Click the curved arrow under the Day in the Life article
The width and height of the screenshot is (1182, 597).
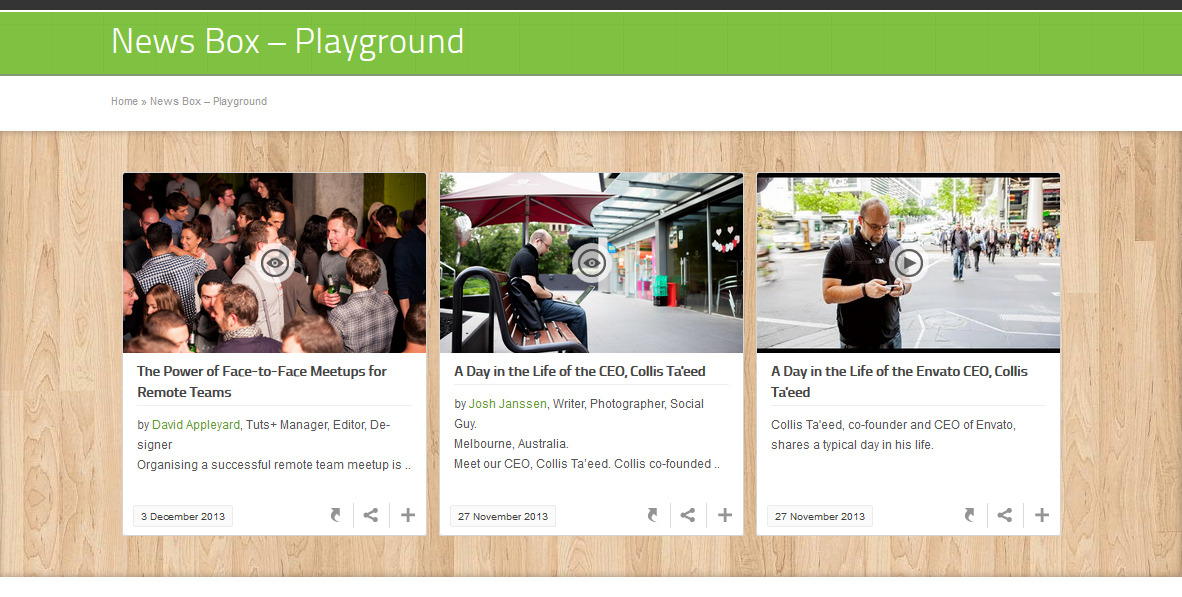click(x=652, y=514)
